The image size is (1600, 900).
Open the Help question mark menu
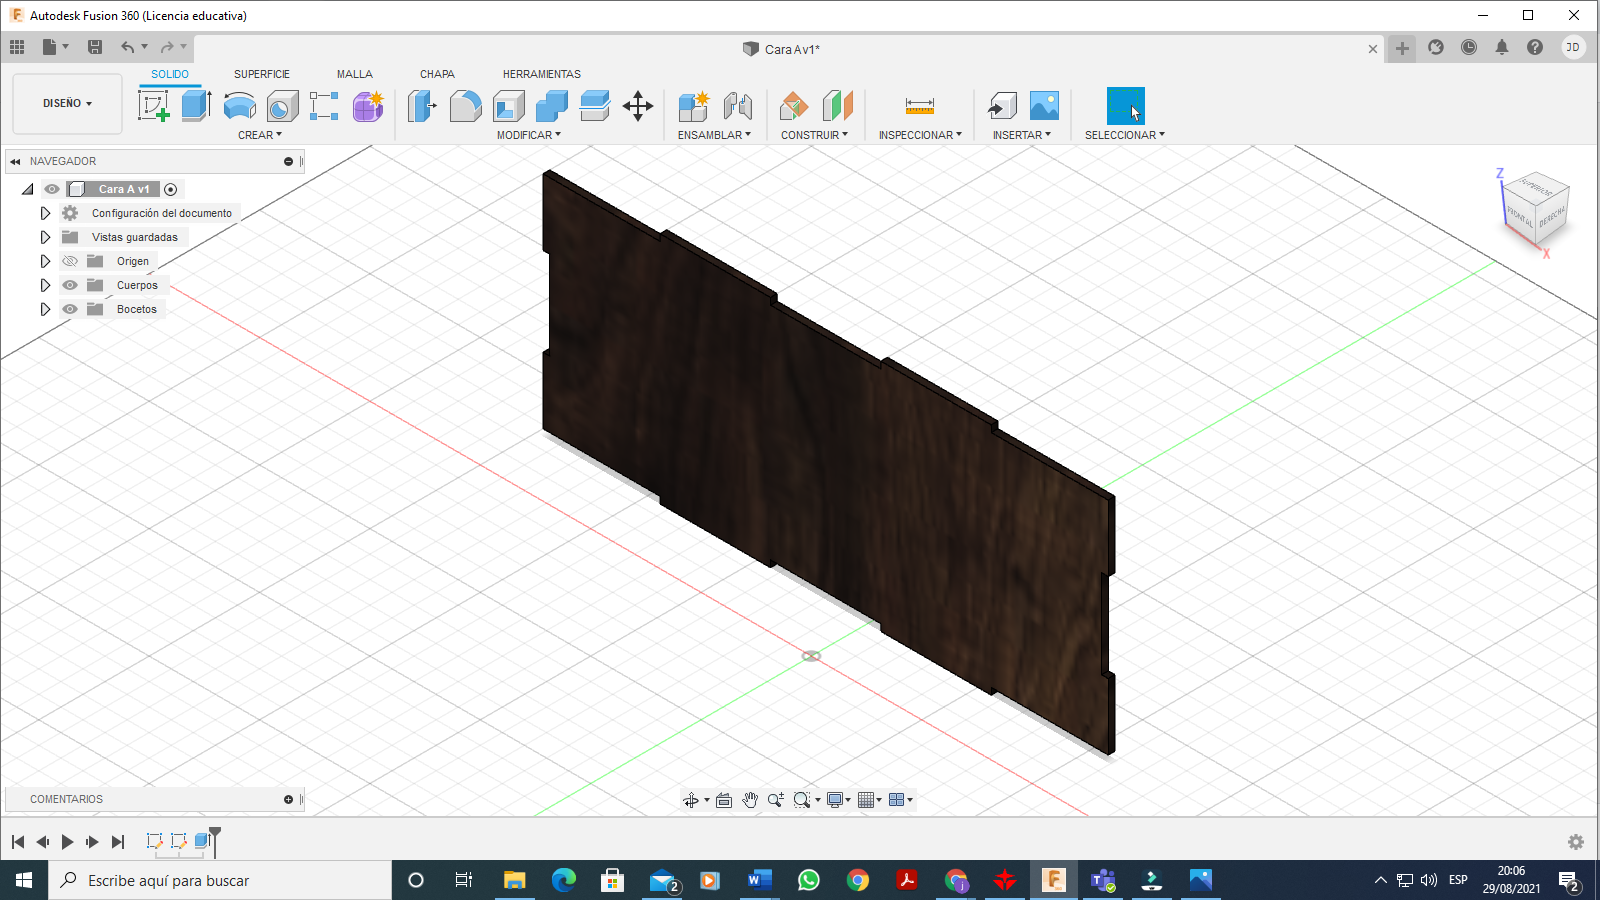pos(1535,47)
